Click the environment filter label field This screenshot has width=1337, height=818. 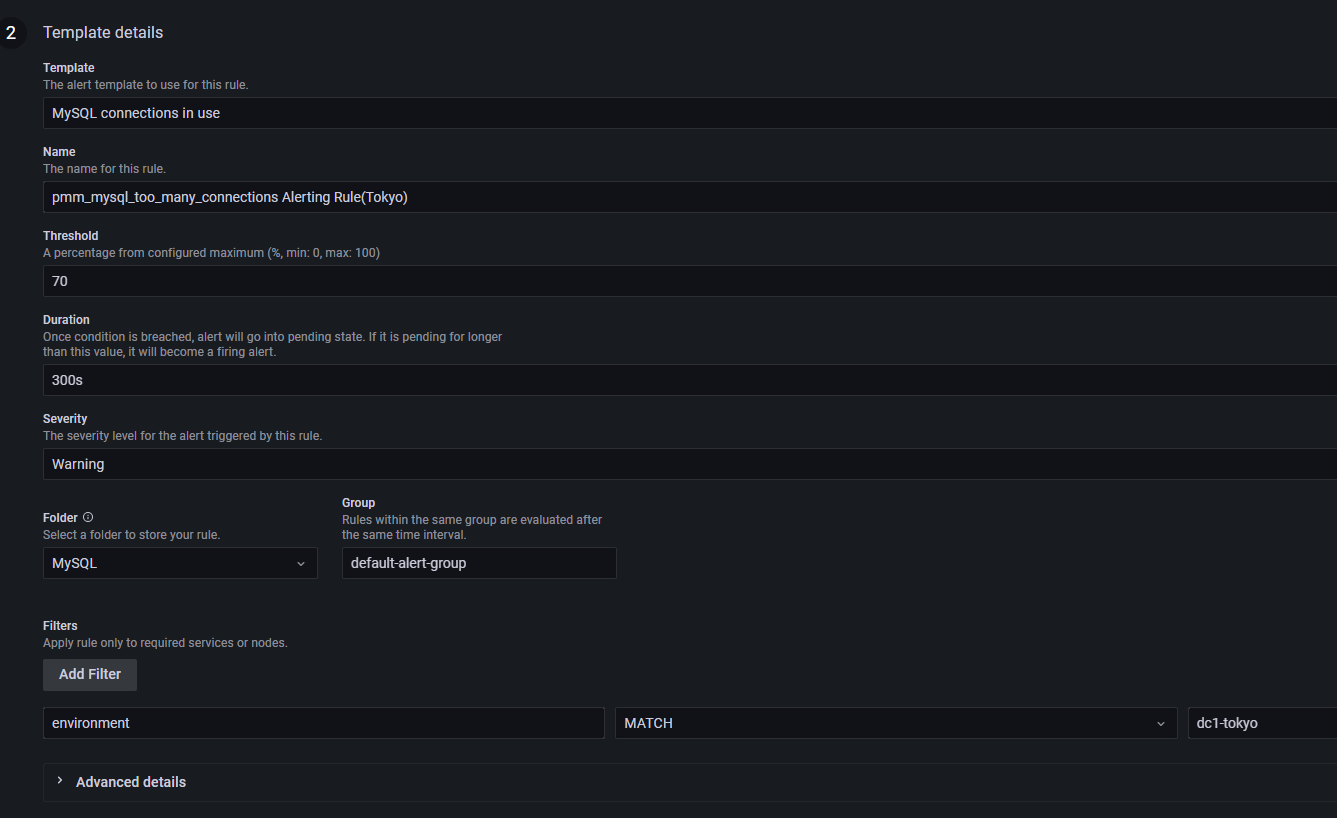pos(324,723)
